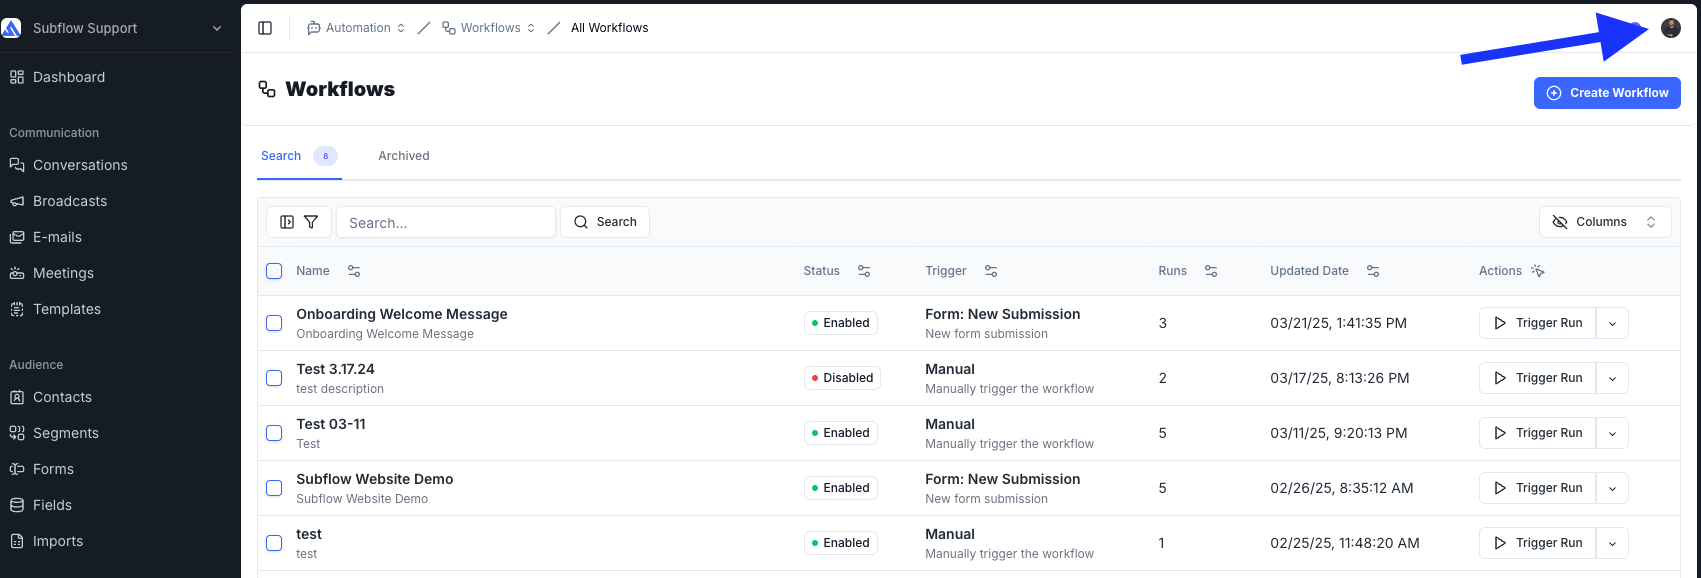The image size is (1701, 578).
Task: Open the Columns visibility dropdown
Action: coord(1604,222)
